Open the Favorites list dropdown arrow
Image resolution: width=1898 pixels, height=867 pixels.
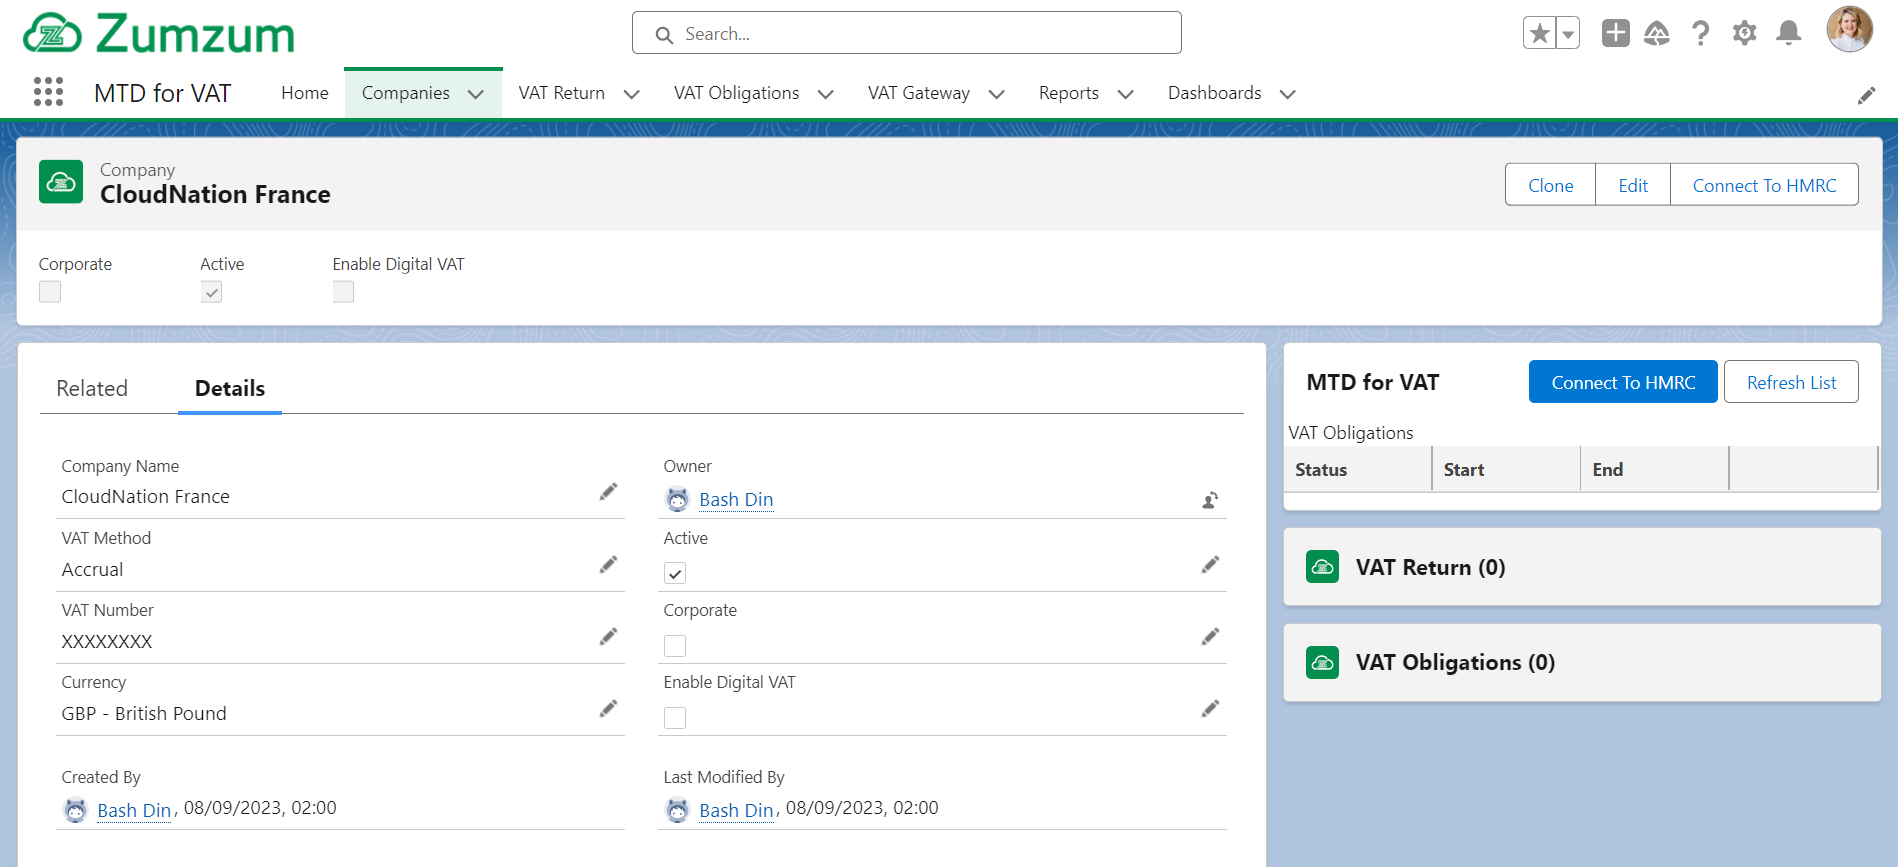(x=1568, y=33)
